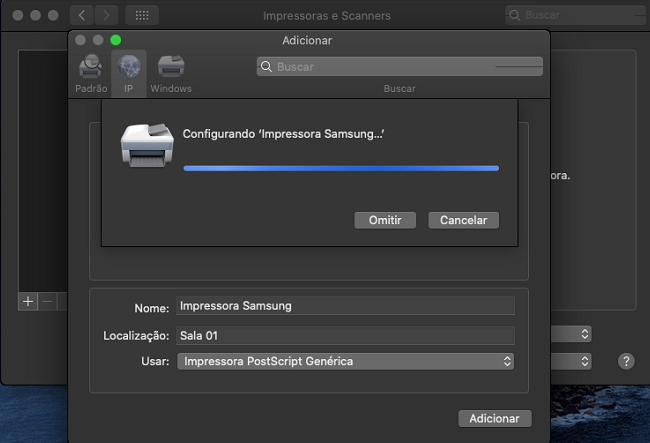Click the Localização field with Sala 01
This screenshot has width=650, height=443.
345,335
